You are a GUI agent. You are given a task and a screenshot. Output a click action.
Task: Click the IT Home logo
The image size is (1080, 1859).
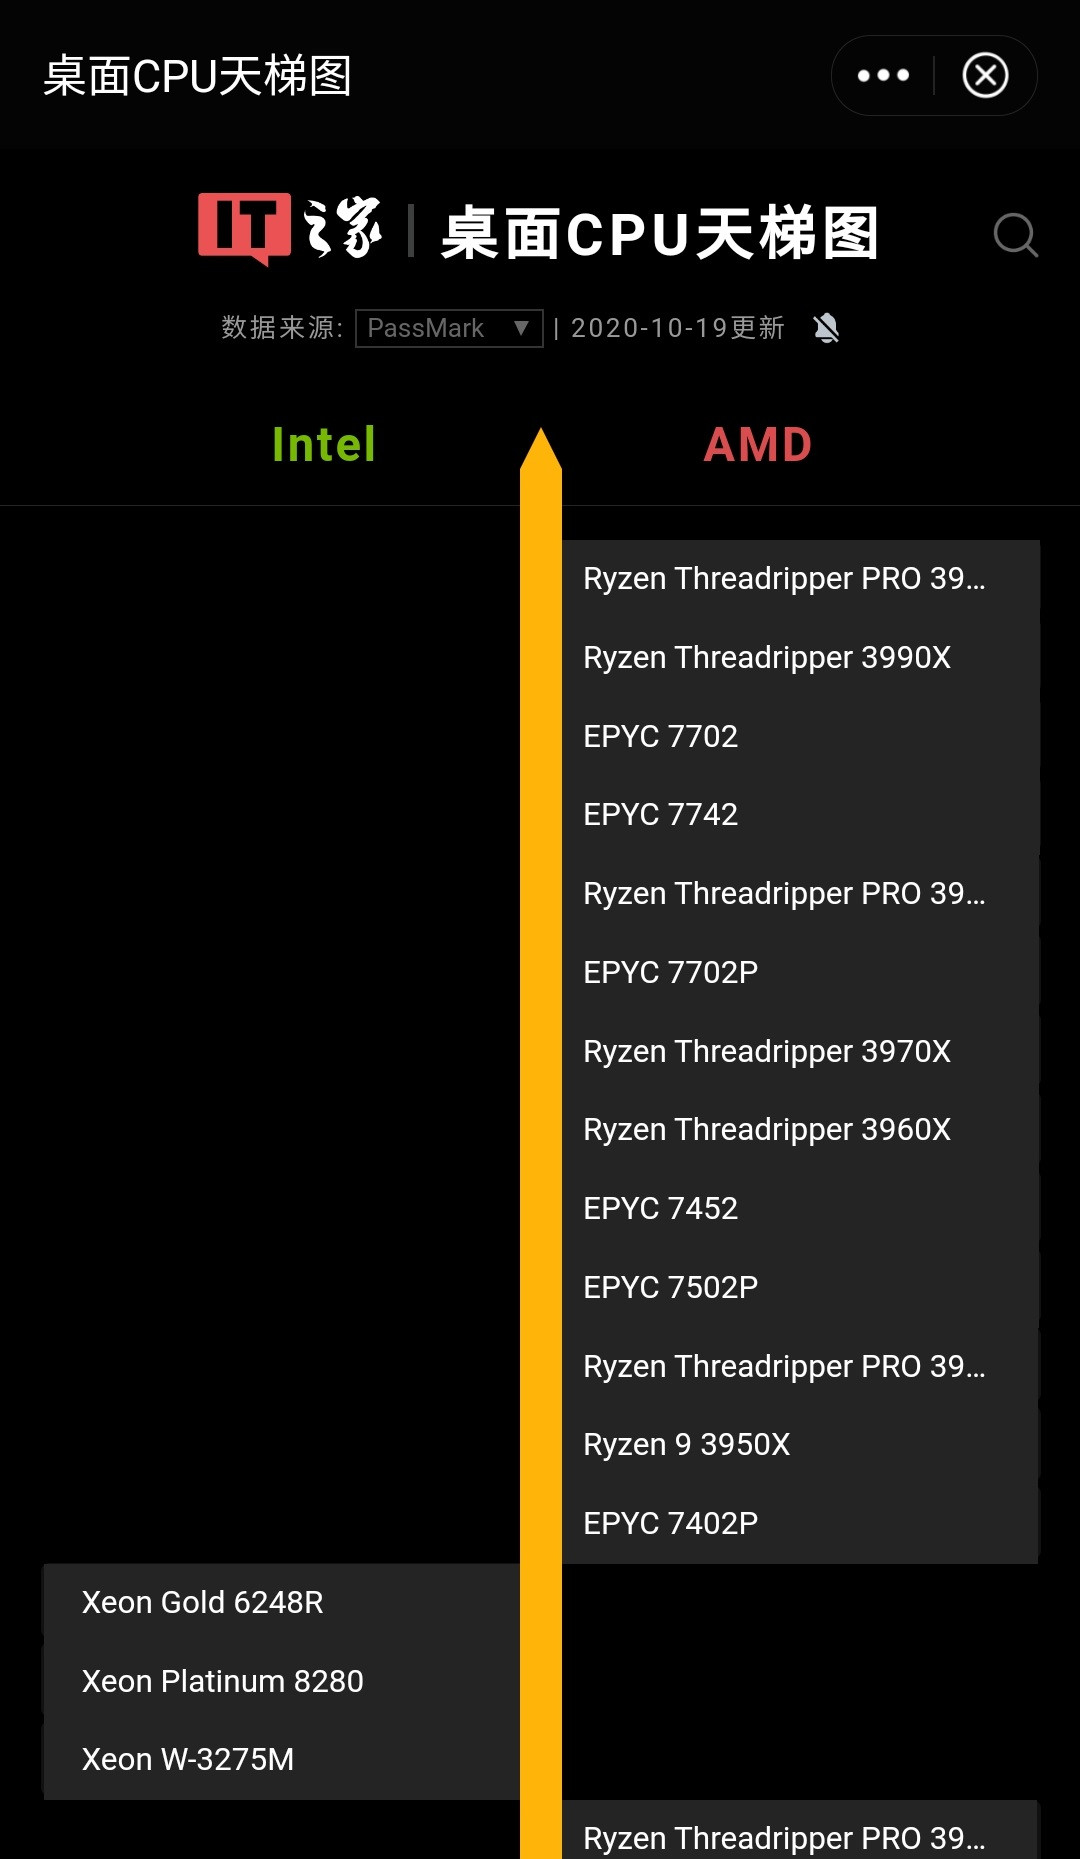pyautogui.click(x=290, y=230)
